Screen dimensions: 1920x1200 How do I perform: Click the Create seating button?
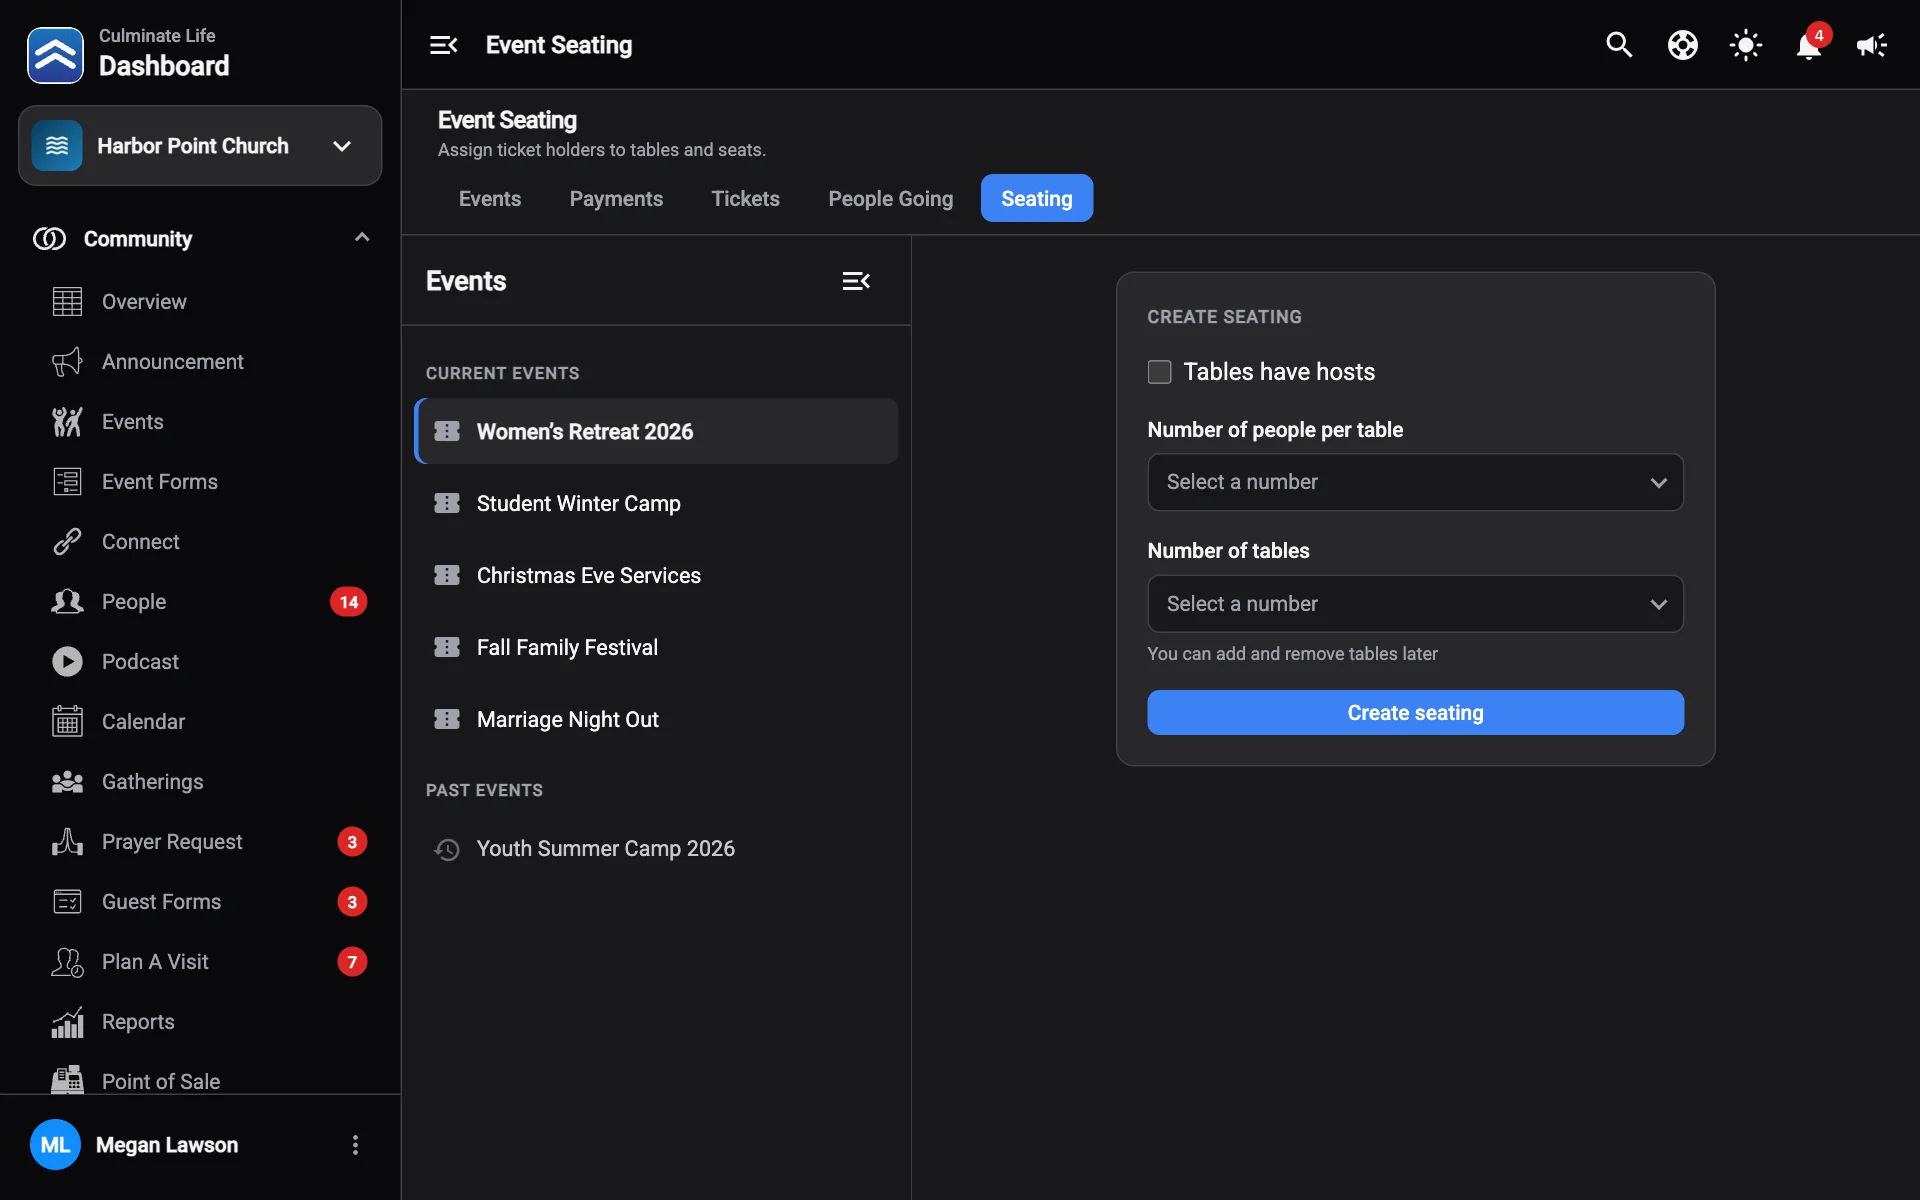(1415, 712)
